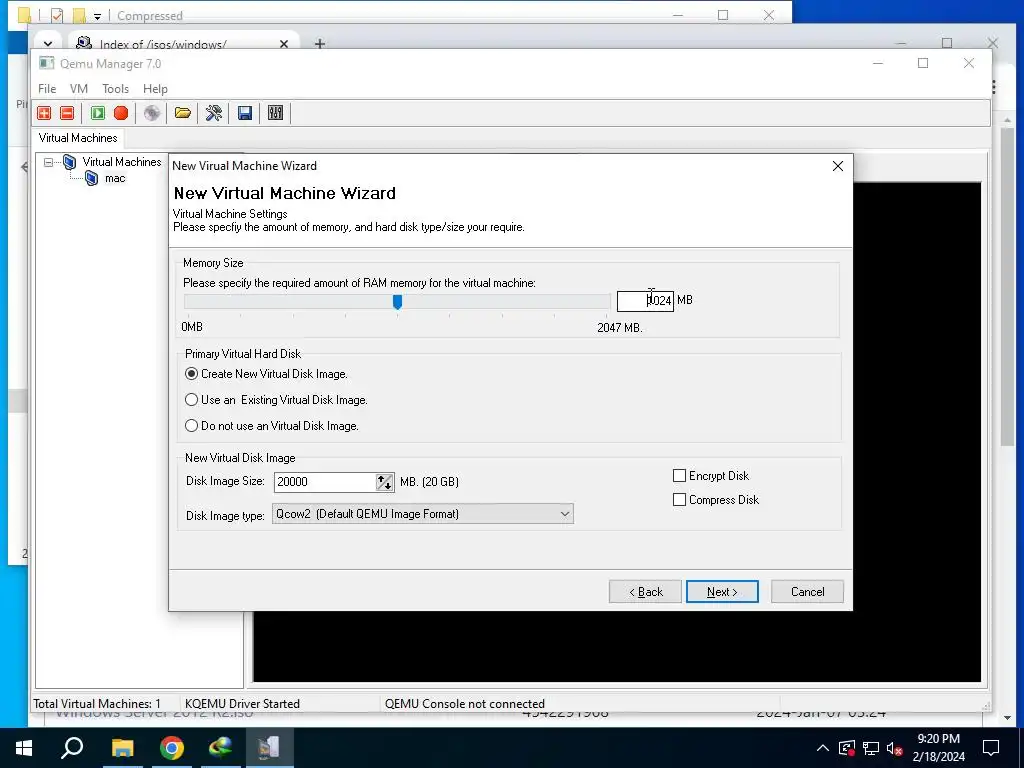Open the Help menu

click(x=155, y=89)
